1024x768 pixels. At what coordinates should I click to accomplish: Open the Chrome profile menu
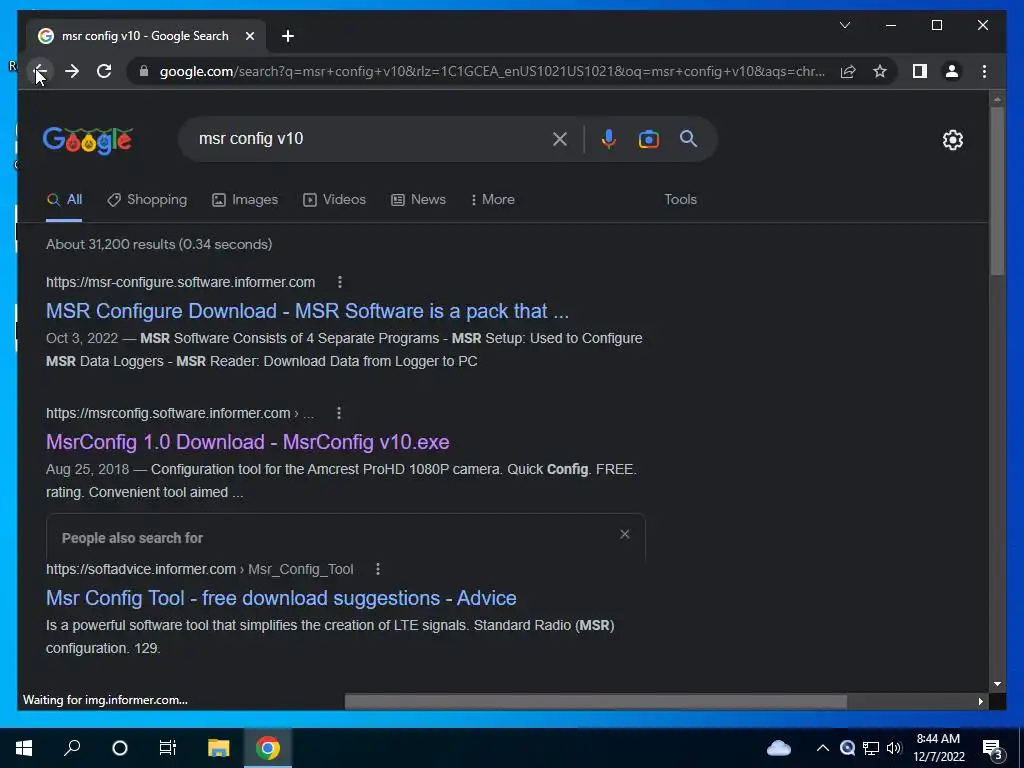[x=952, y=71]
